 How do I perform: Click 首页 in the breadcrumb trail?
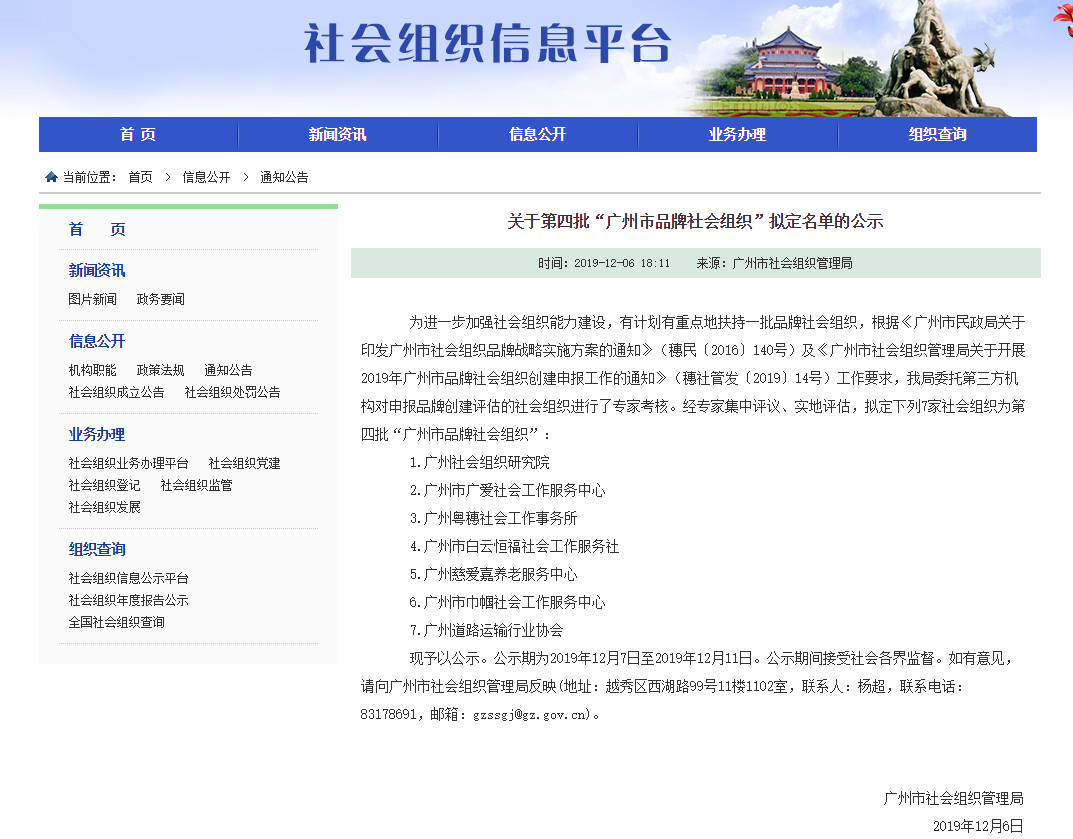coord(140,177)
